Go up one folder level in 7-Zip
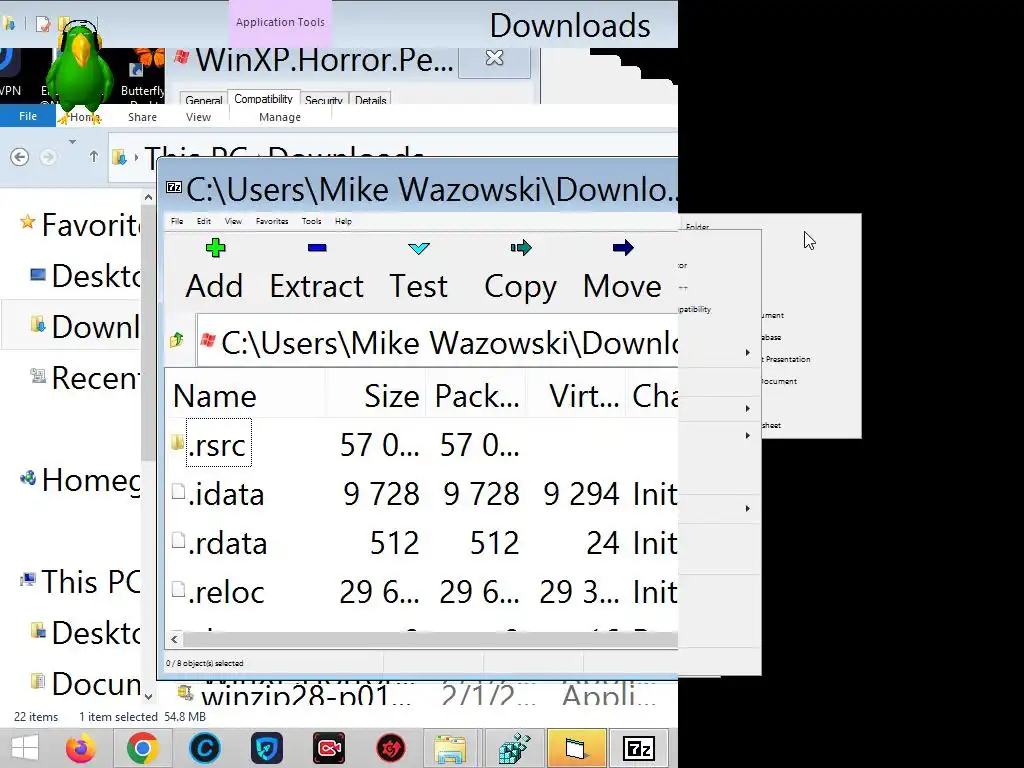 click(177, 340)
